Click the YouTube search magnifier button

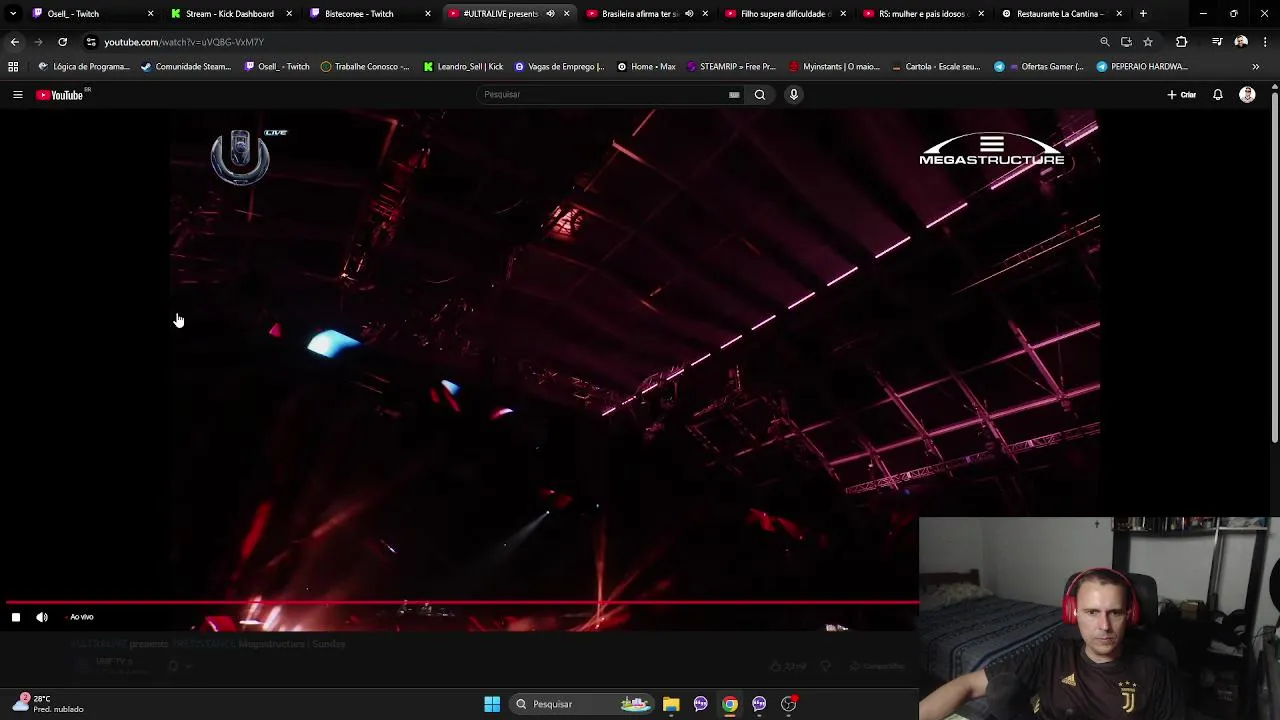760,95
